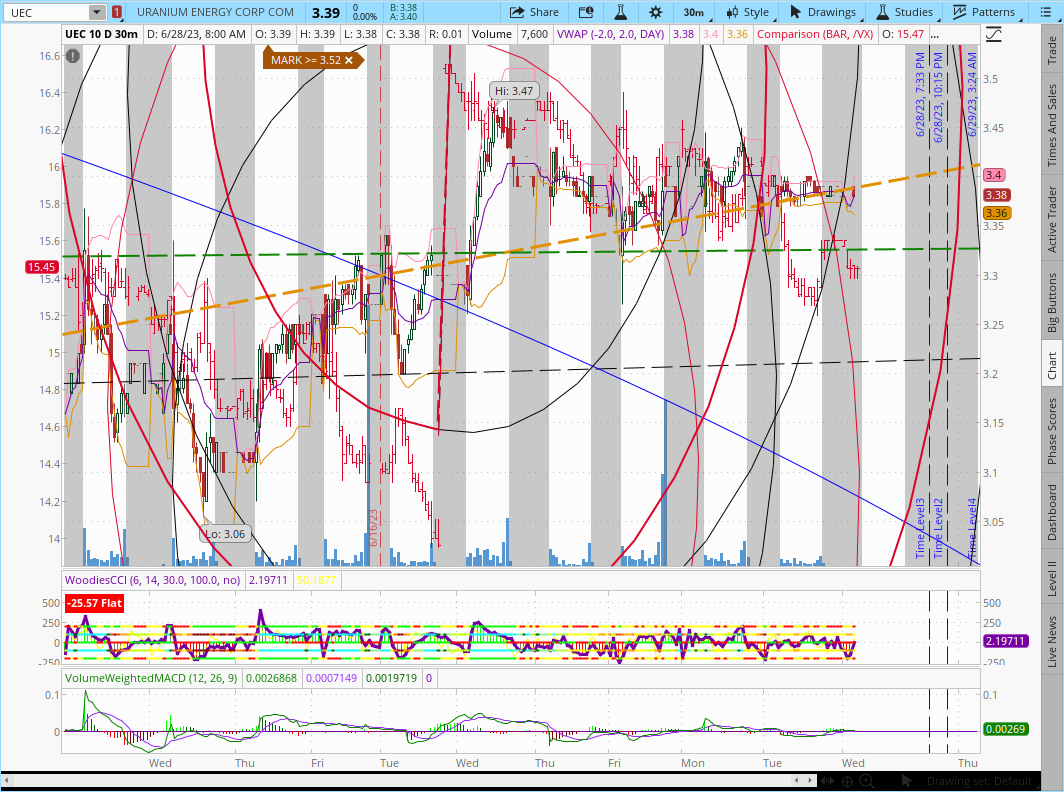Expand the UEC symbol dropdown arrow

click(x=96, y=12)
